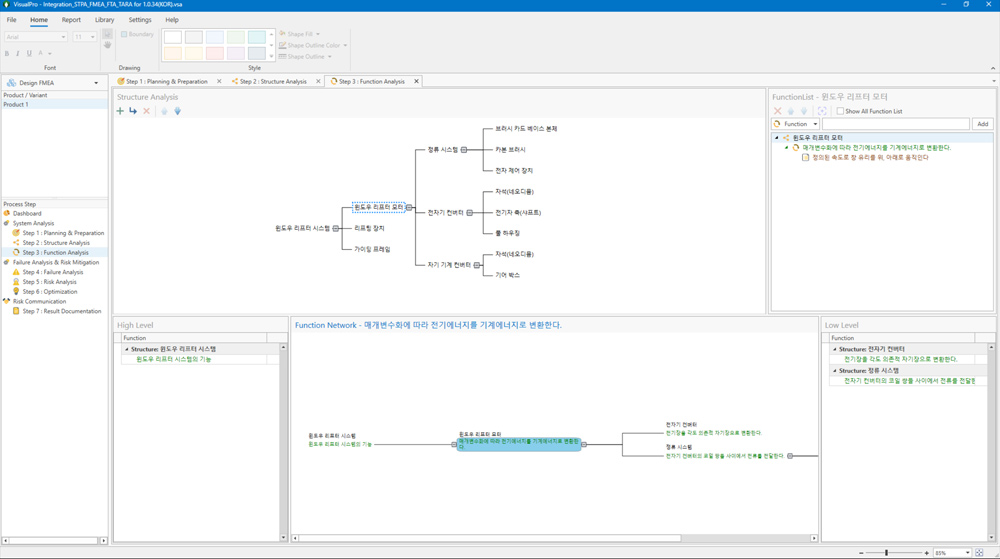The image size is (1000, 559).
Task: Collapse 윈도우 리프터 모터 in FunctionList tree
Action: 777,138
